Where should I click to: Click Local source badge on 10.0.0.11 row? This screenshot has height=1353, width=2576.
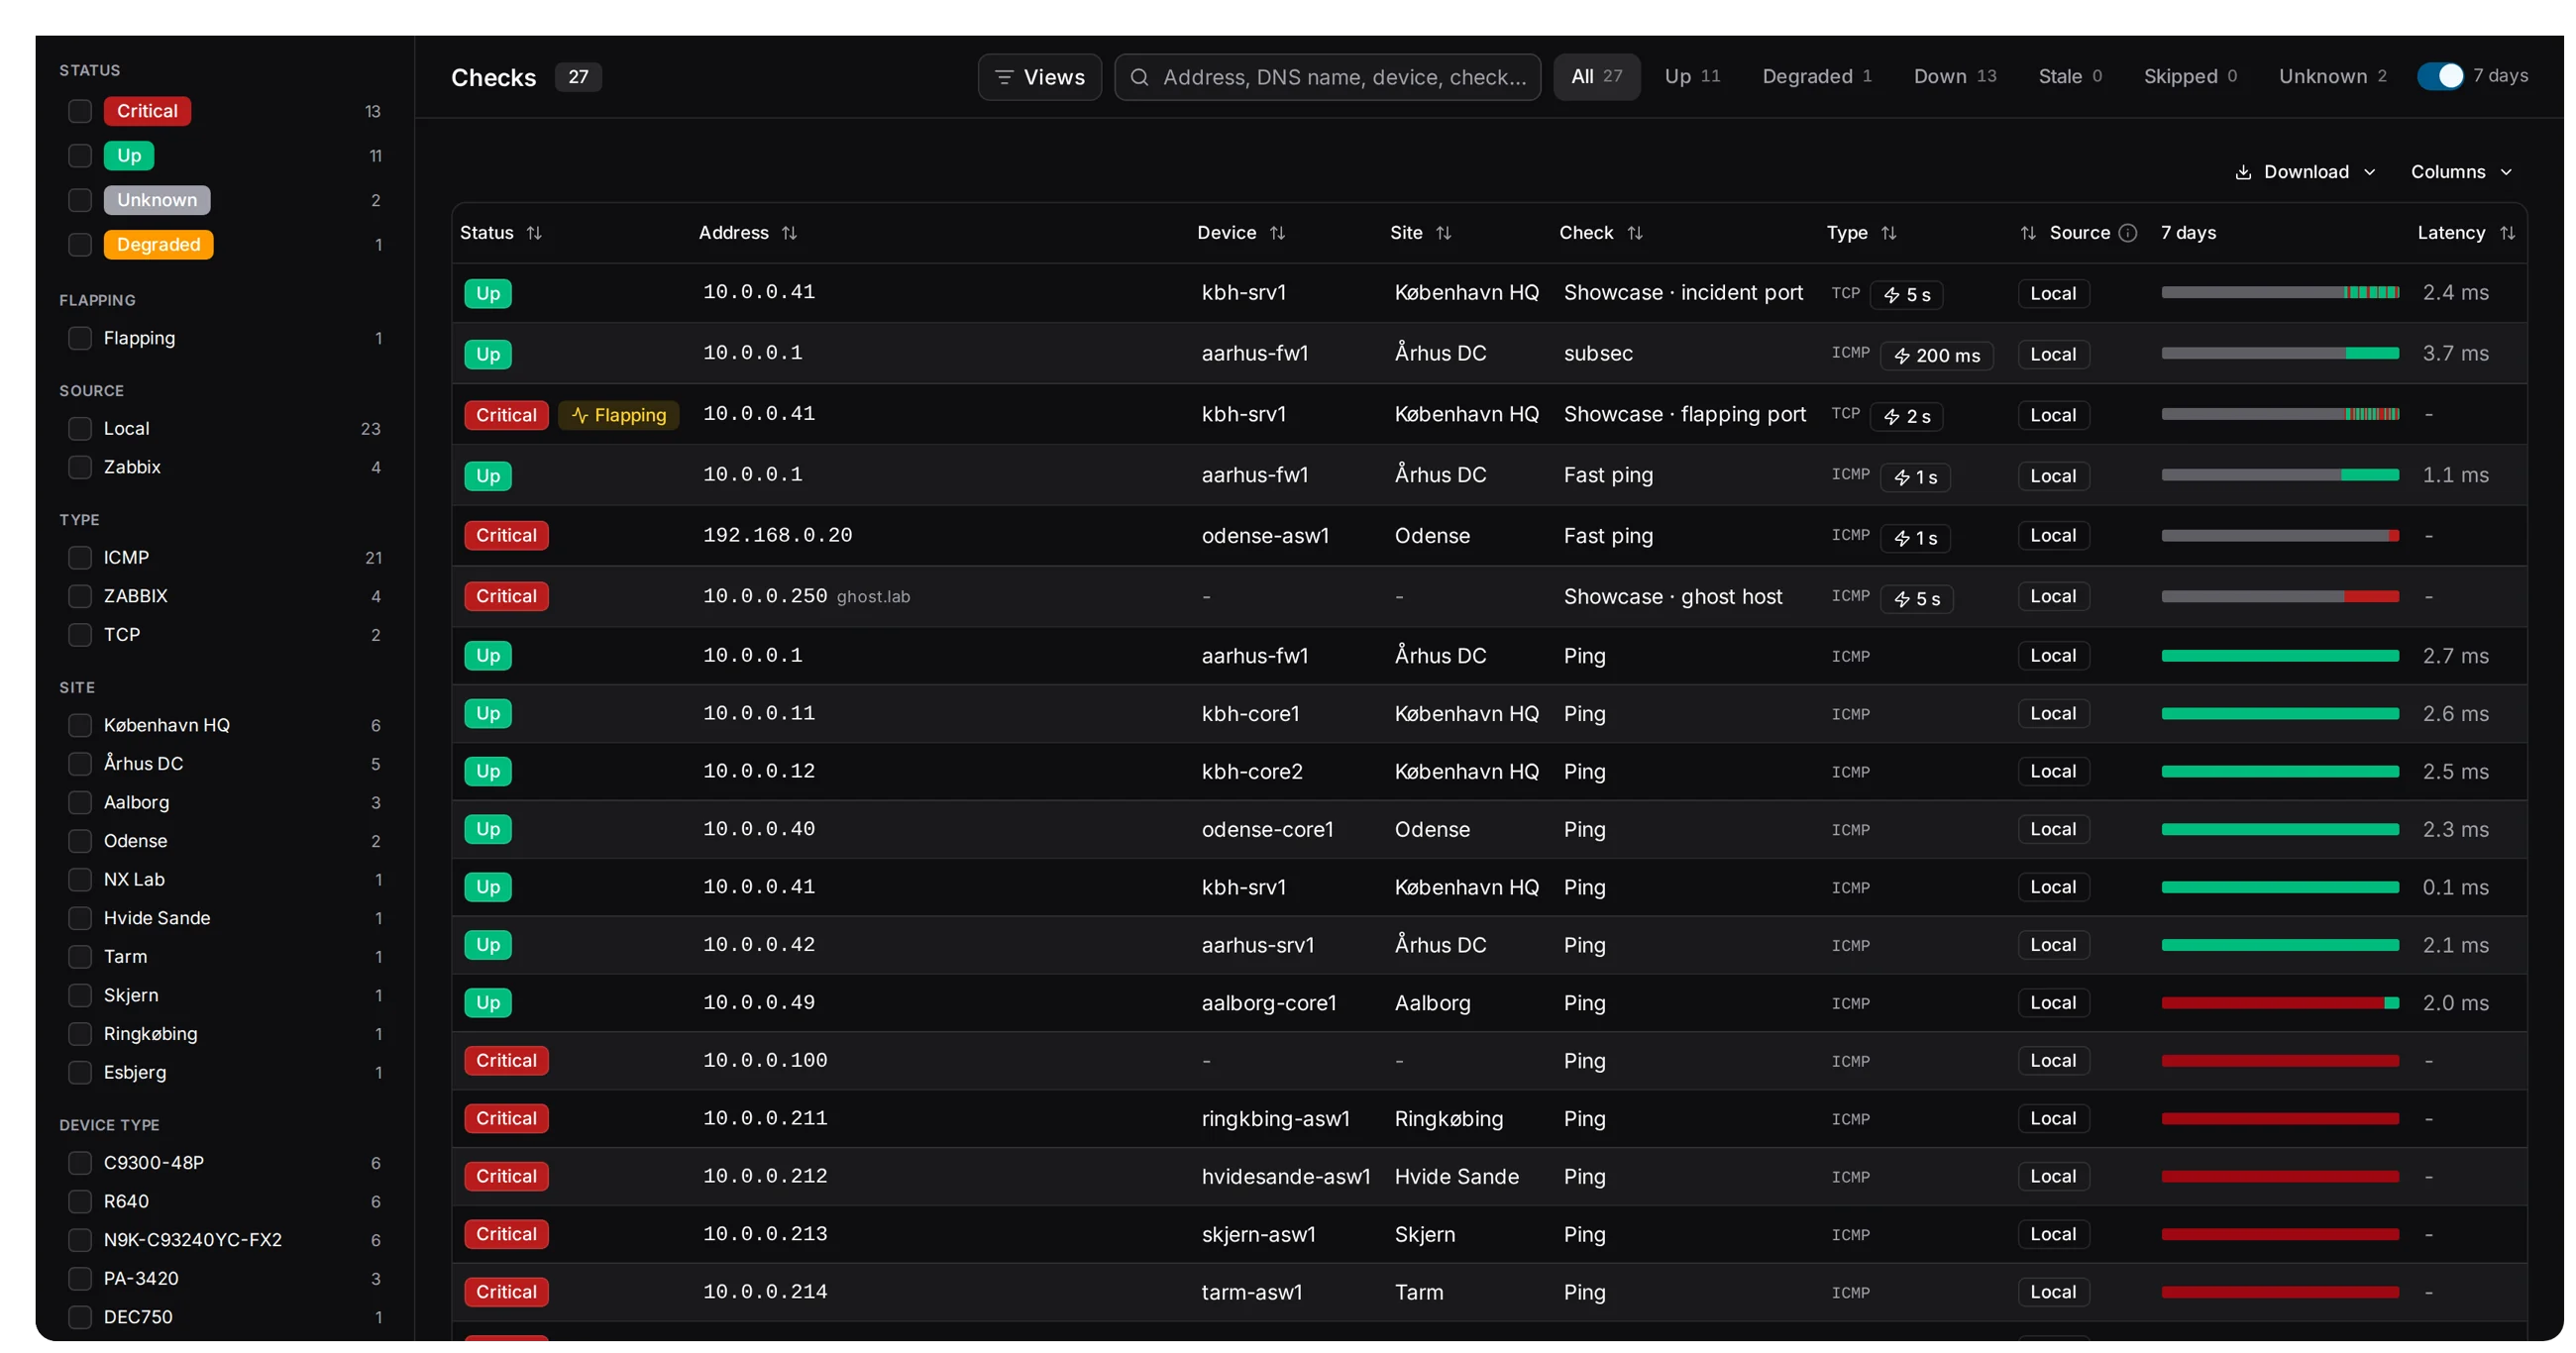pos(2053,714)
